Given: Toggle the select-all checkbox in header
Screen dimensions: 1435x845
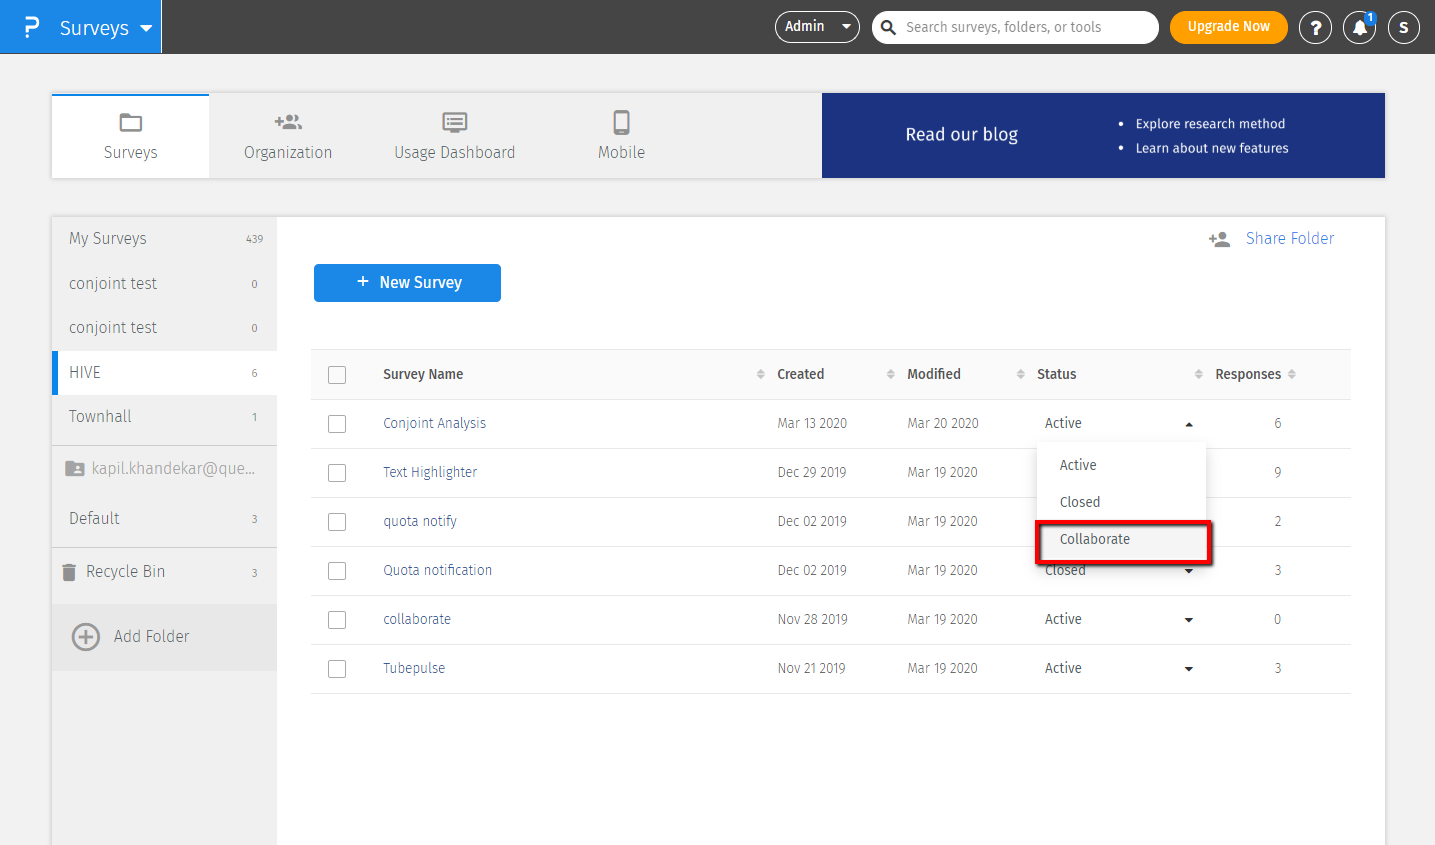Looking at the screenshot, I should click(337, 375).
